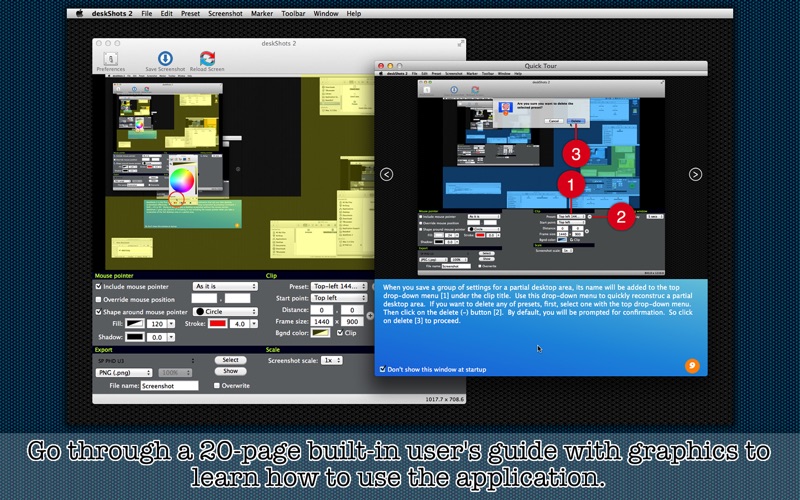Click the Select export folder button
The width and height of the screenshot is (800, 500).
tap(230, 360)
